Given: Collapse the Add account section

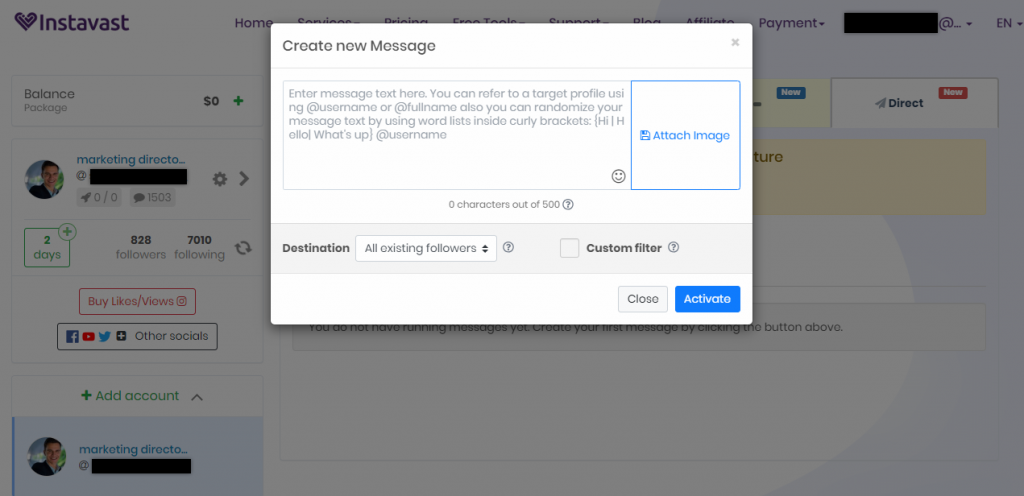Looking at the screenshot, I should point(197,396).
